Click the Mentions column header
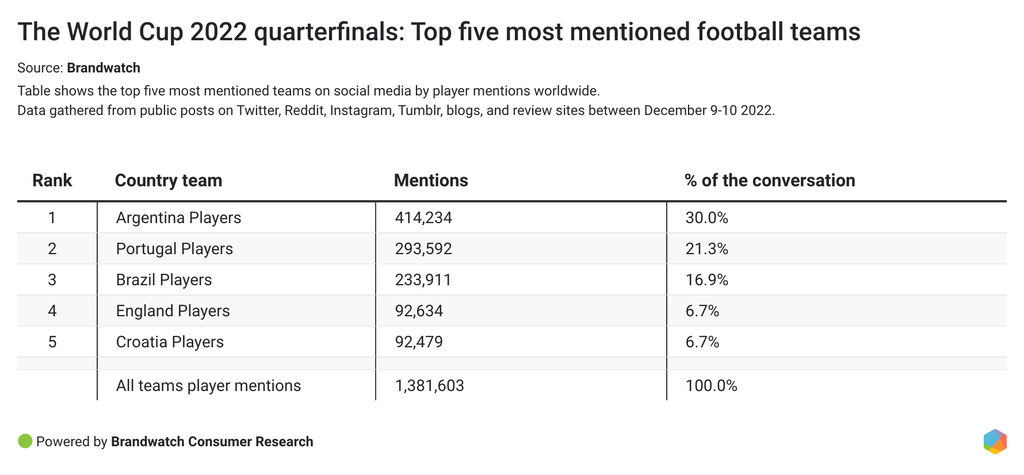Screen dimensions: 1024x475 click(431, 181)
